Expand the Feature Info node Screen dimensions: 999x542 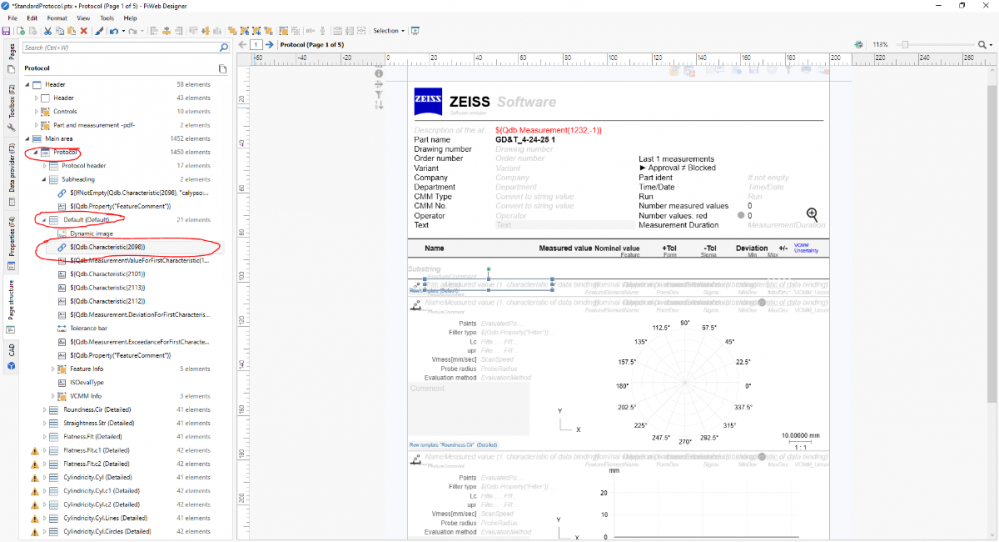(x=53, y=369)
